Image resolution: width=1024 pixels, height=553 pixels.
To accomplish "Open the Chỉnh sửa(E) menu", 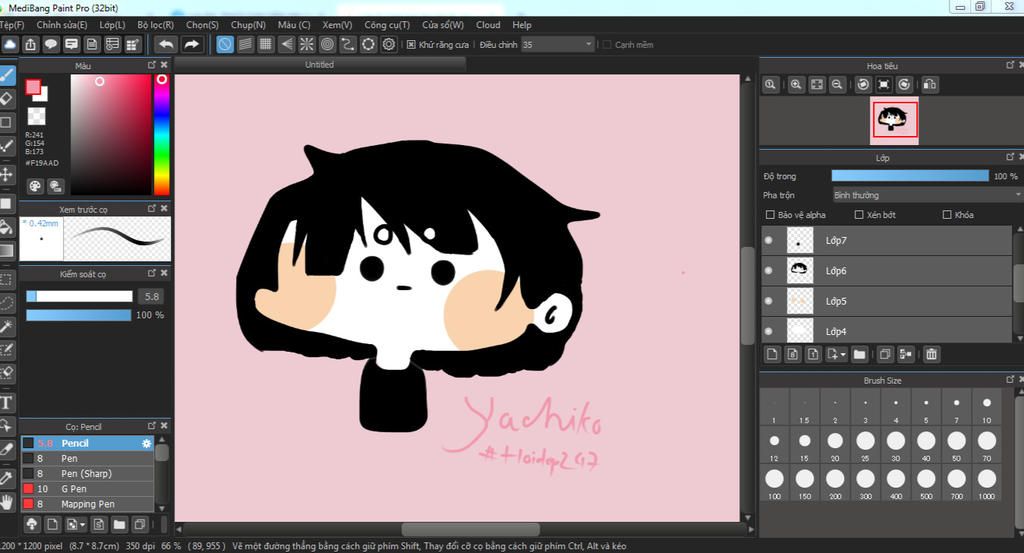I will coord(61,25).
